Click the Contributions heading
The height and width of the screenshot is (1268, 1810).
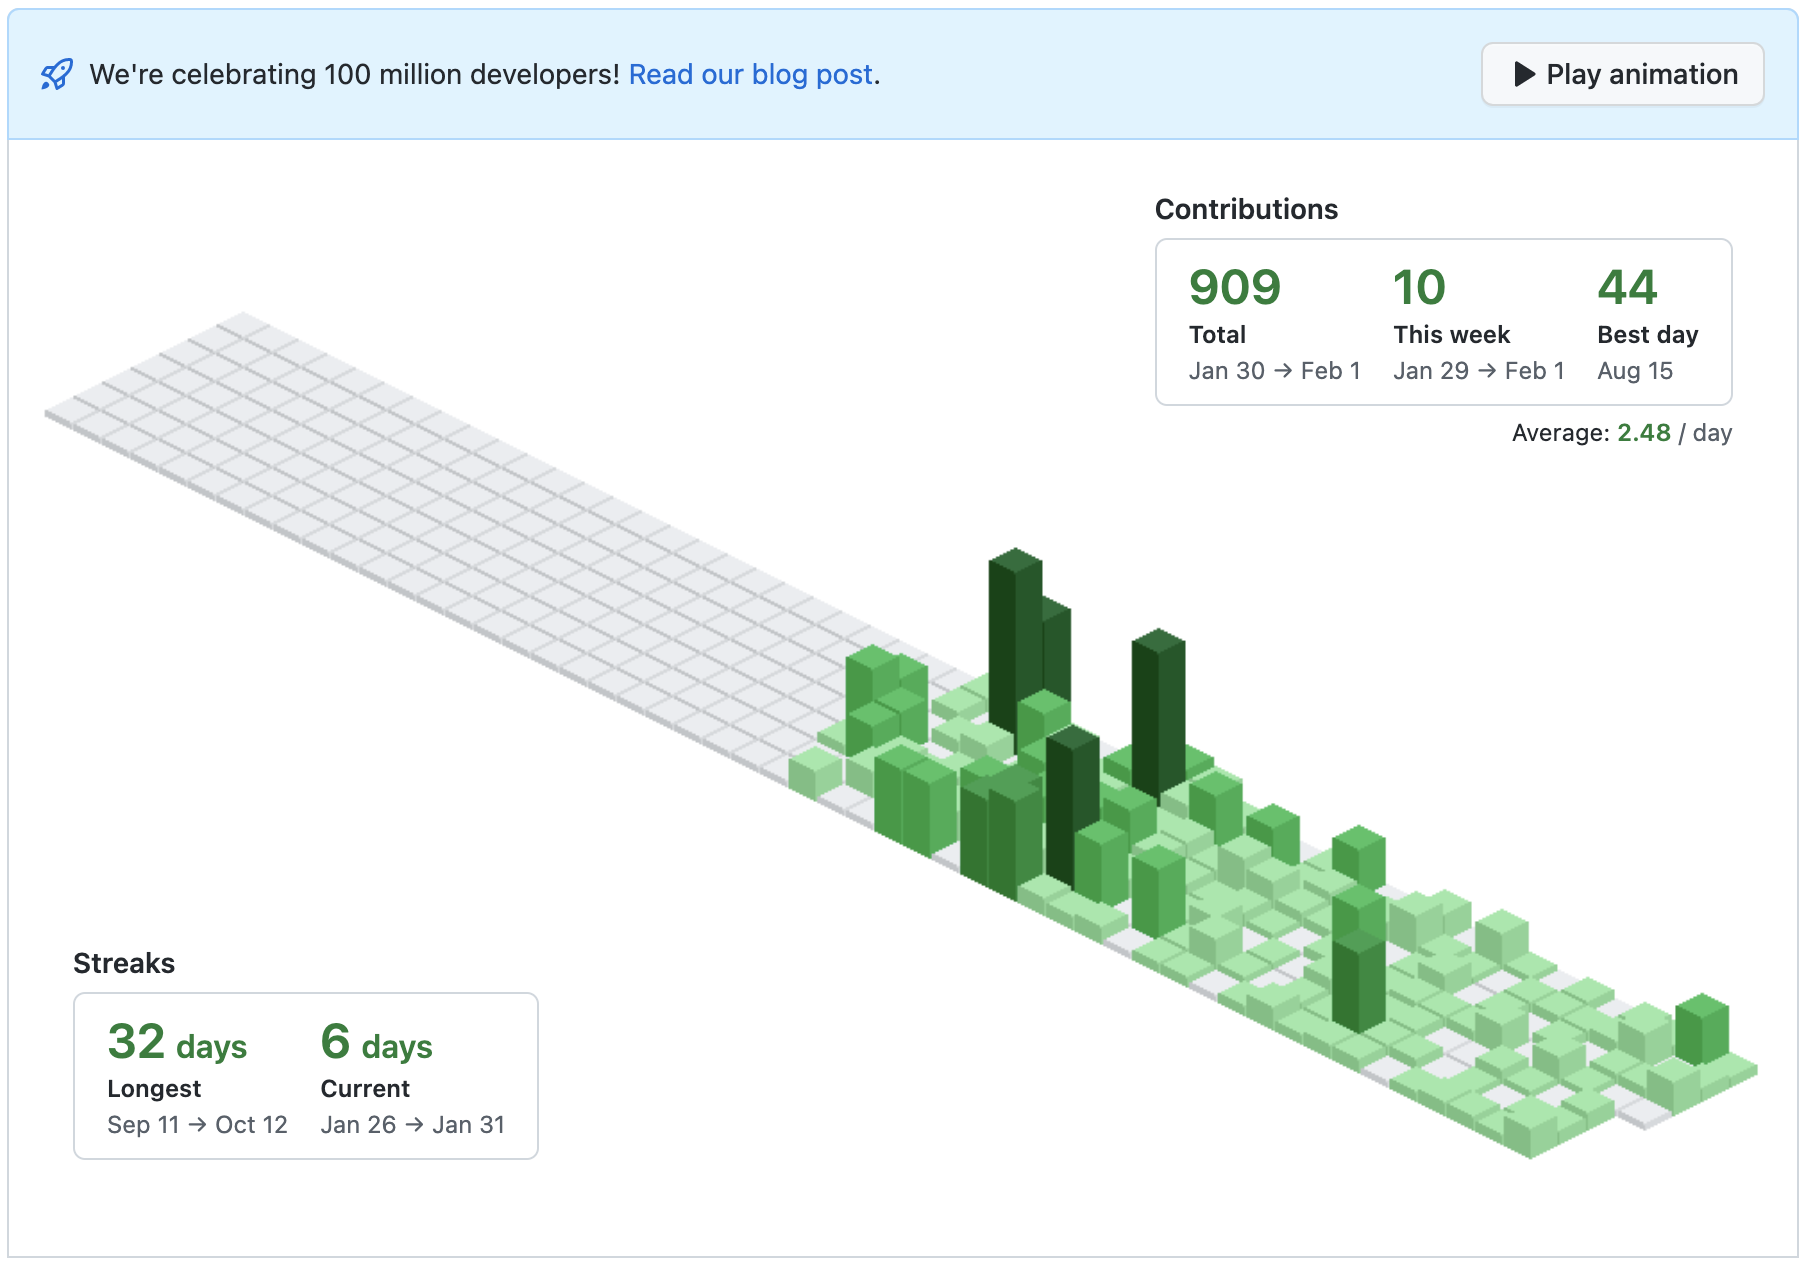(1247, 209)
